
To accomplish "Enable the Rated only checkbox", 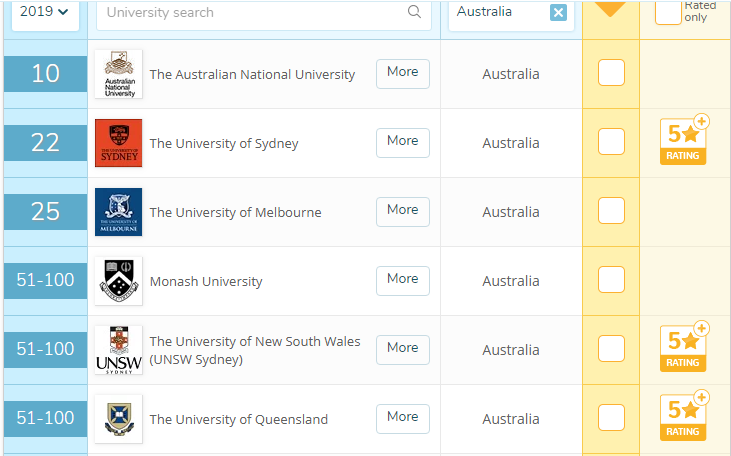I will pyautogui.click(x=668, y=12).
